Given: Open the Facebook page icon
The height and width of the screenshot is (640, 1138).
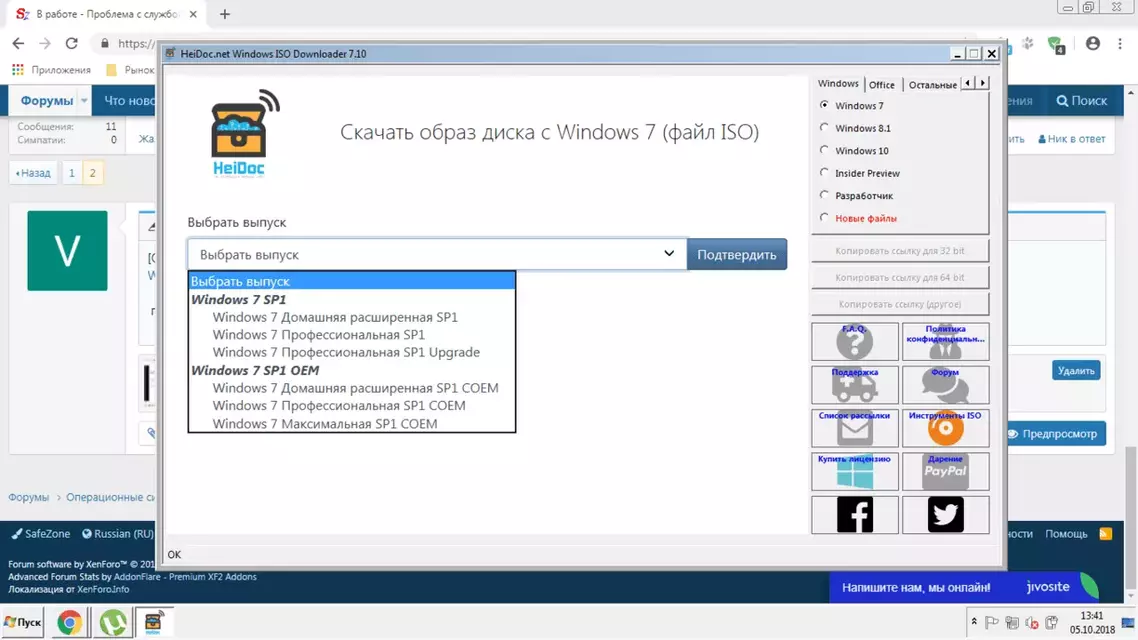Looking at the screenshot, I should tap(854, 514).
